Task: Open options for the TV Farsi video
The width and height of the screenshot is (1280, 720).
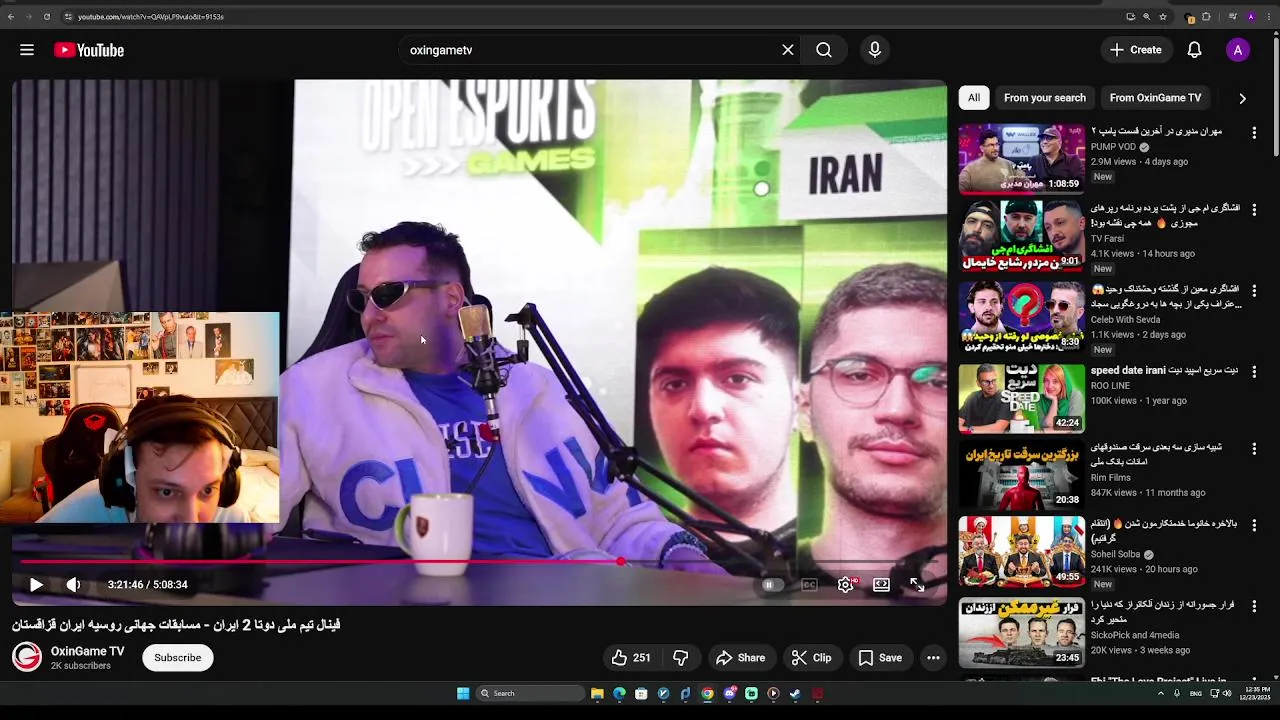Action: click(1254, 210)
